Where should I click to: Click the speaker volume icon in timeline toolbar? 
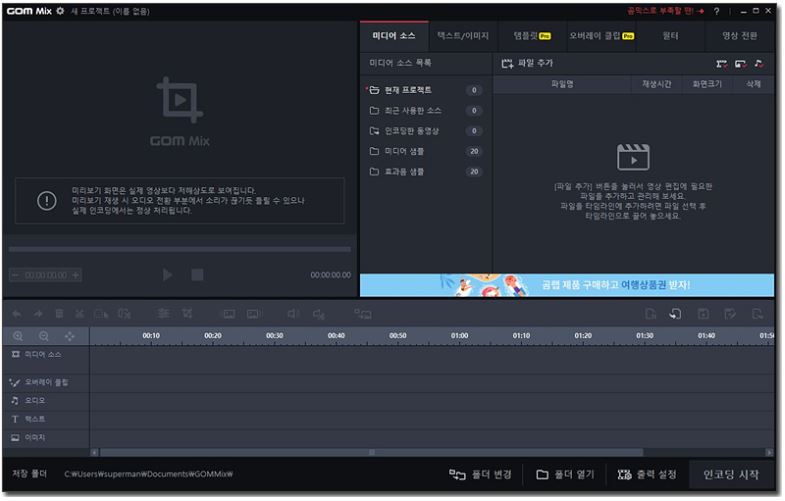click(x=293, y=314)
